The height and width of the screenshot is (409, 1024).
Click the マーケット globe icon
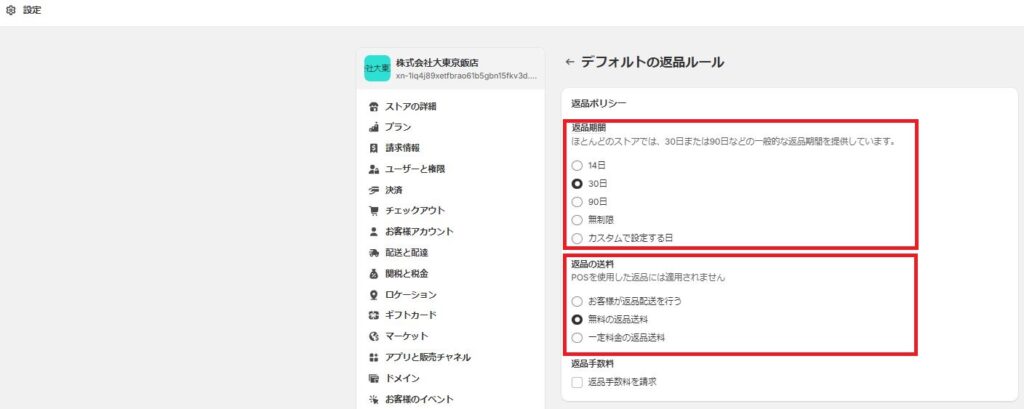pyautogui.click(x=374, y=336)
